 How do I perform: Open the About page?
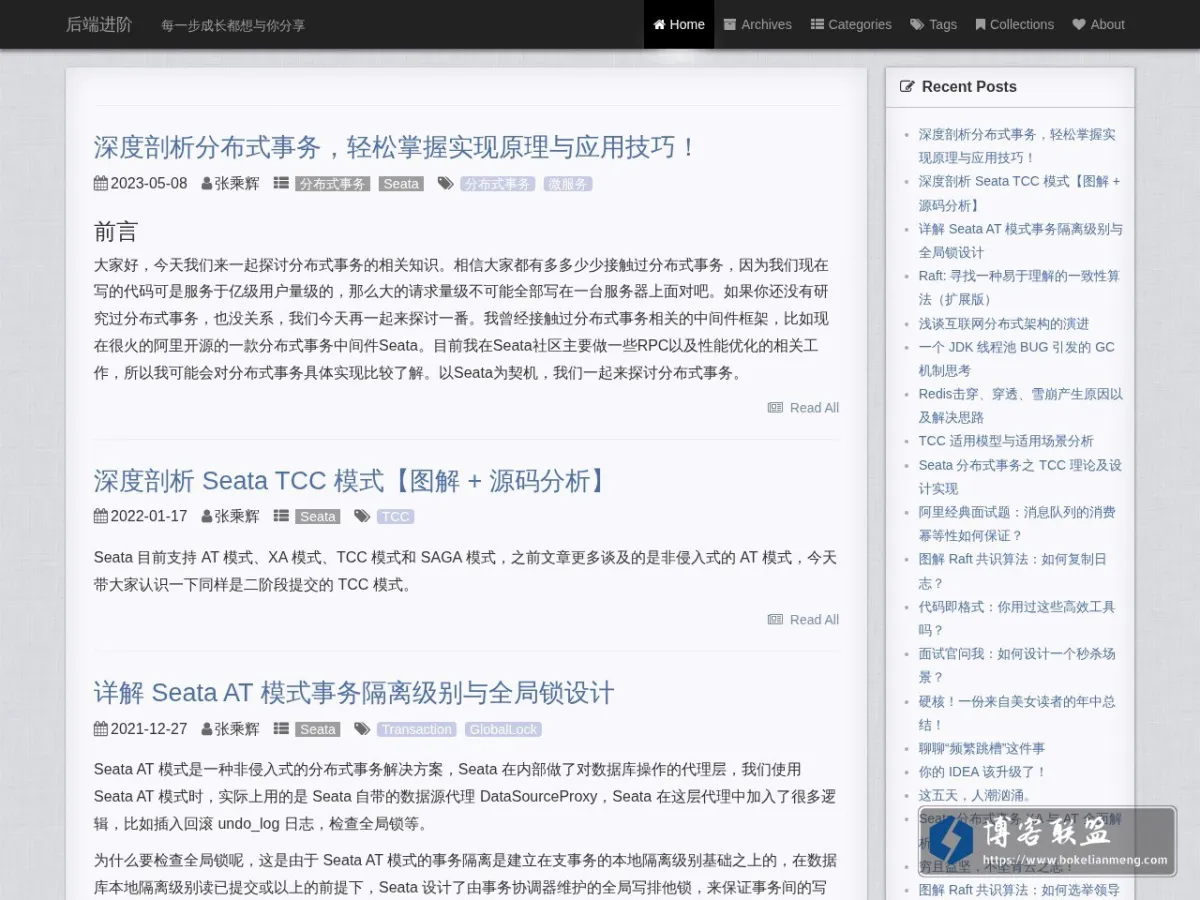tap(1098, 24)
